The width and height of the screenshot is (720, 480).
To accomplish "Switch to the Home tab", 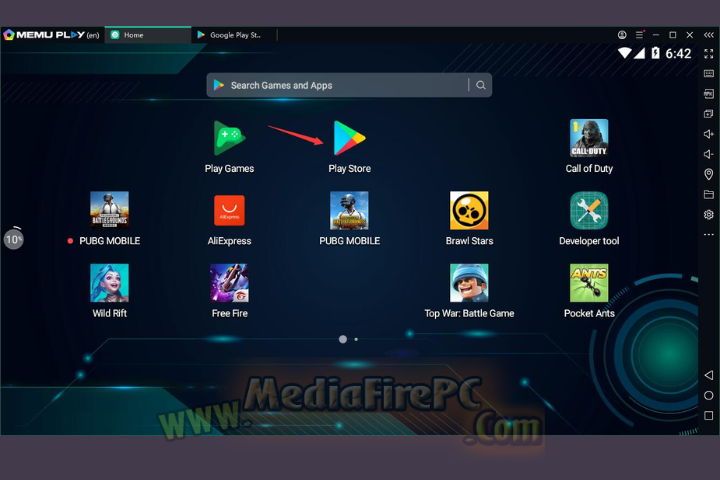I will 148,35.
